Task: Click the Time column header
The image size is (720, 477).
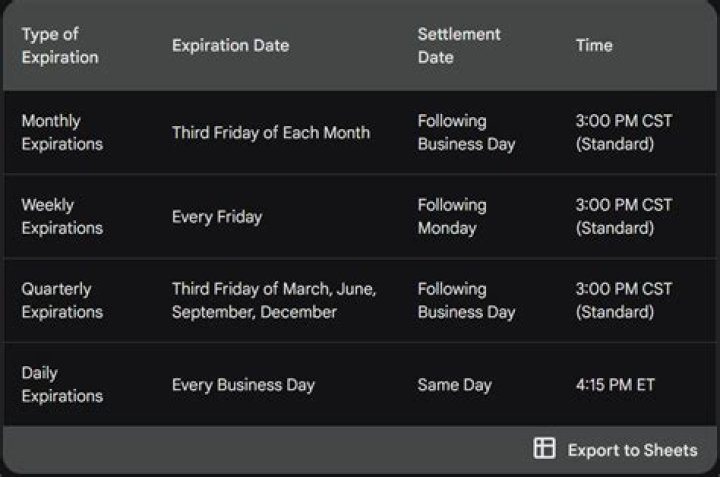Action: (x=594, y=46)
